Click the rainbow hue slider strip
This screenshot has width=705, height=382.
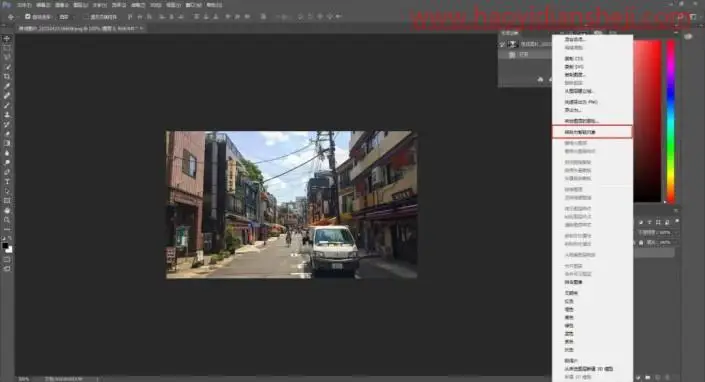pos(670,121)
